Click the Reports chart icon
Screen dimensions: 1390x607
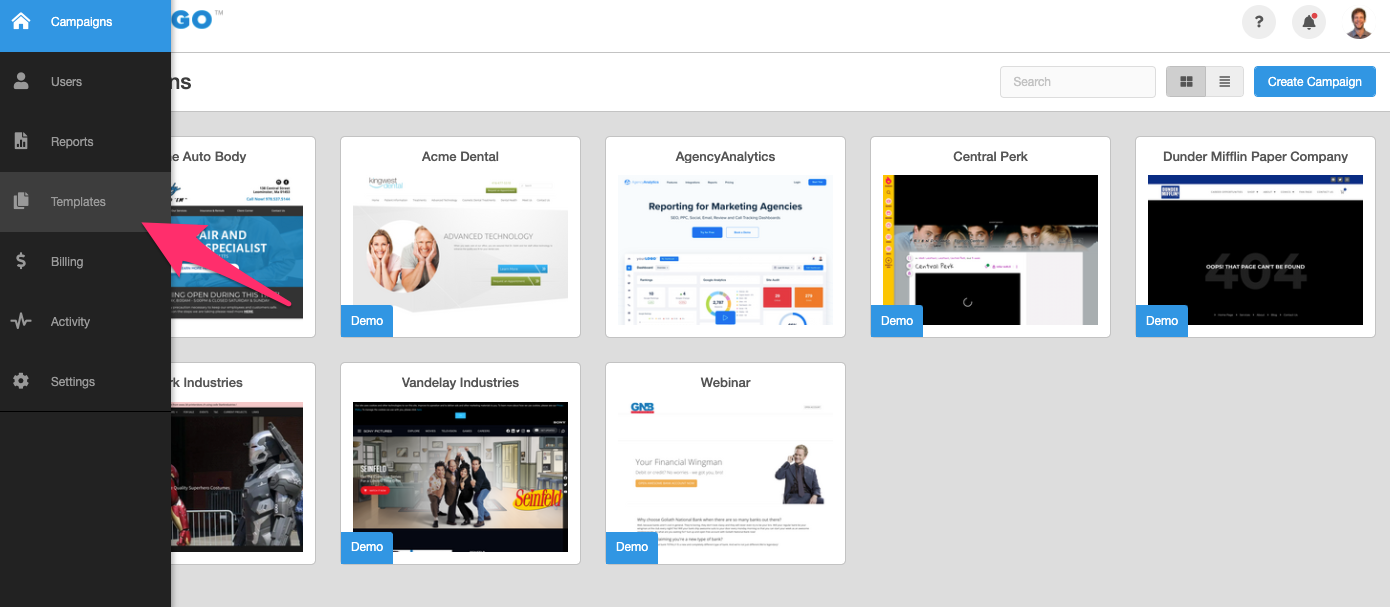[x=21, y=141]
